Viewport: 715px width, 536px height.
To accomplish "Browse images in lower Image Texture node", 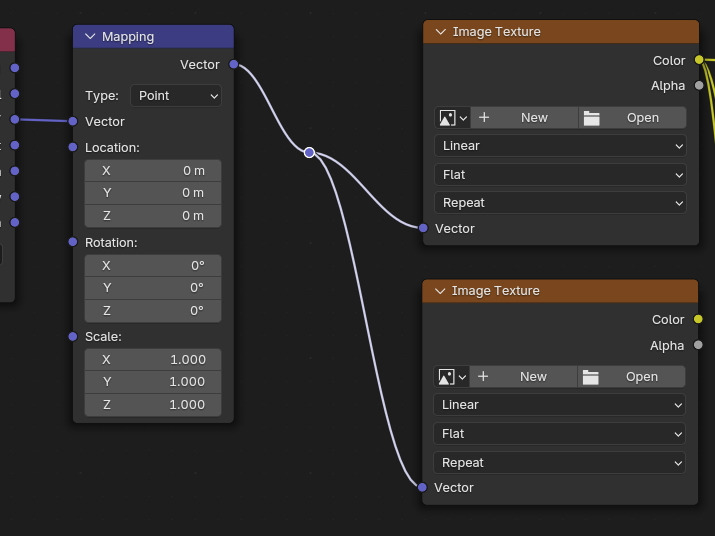I will (452, 377).
